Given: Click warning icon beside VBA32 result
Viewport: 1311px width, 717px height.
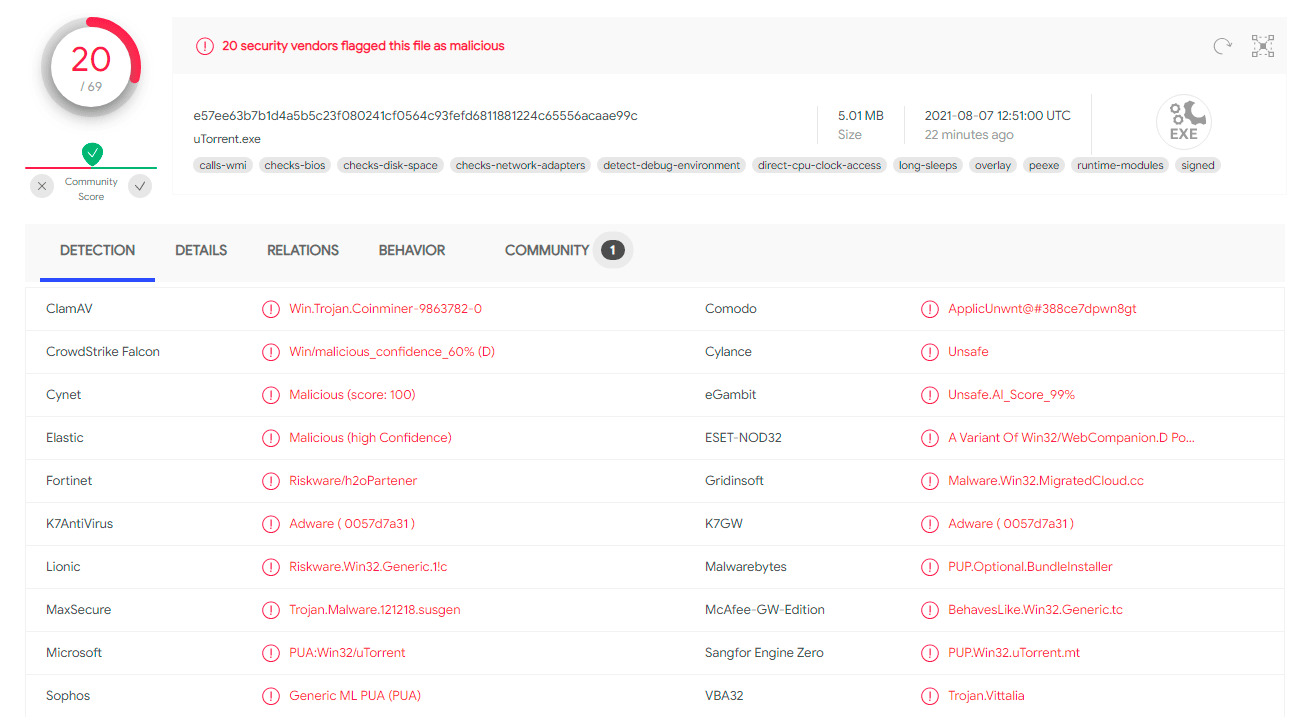Looking at the screenshot, I should 930,696.
